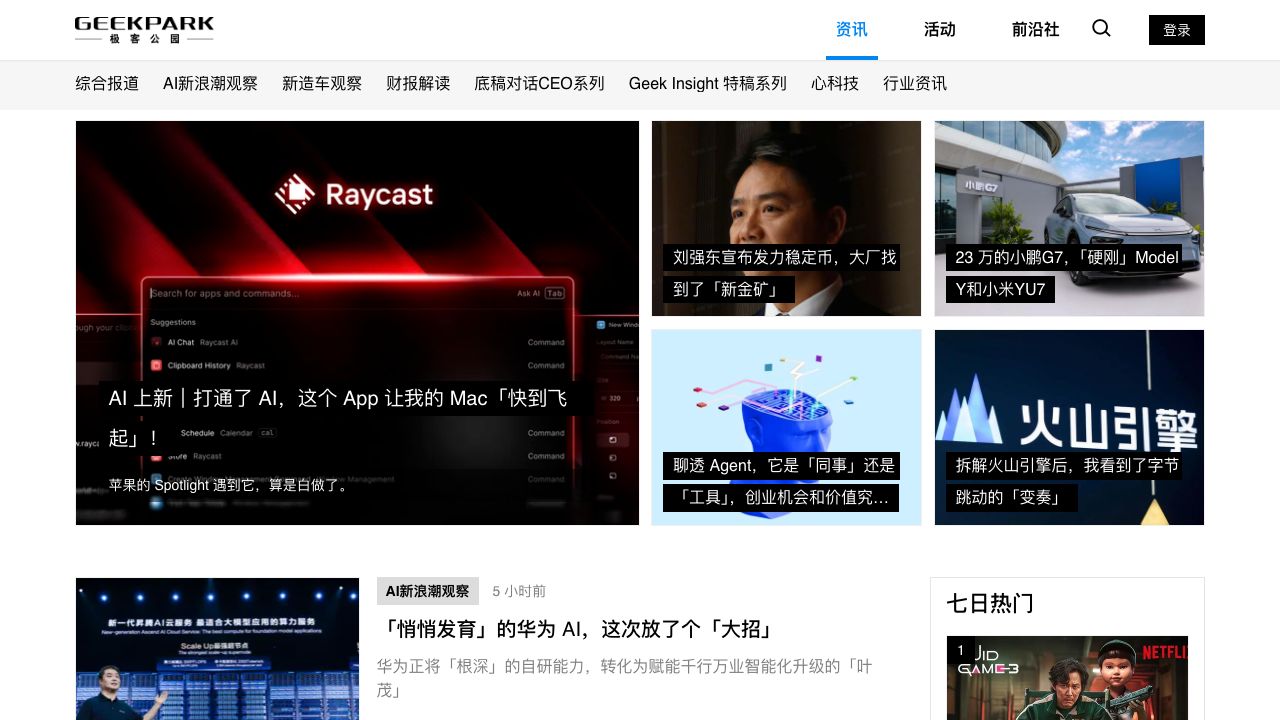Viewport: 1280px width, 720px height.
Task: Select the AI新浪潮观察 category in subnav
Action: (x=210, y=84)
